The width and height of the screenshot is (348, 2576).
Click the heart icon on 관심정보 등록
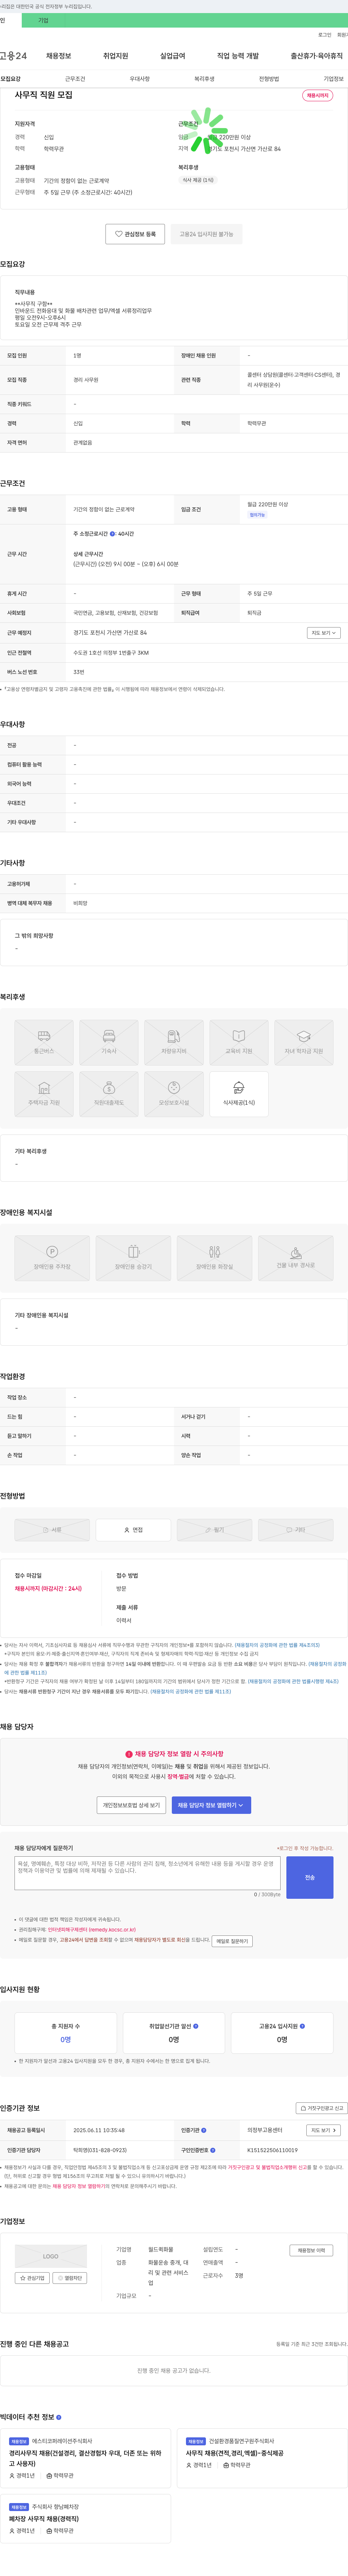(118, 234)
